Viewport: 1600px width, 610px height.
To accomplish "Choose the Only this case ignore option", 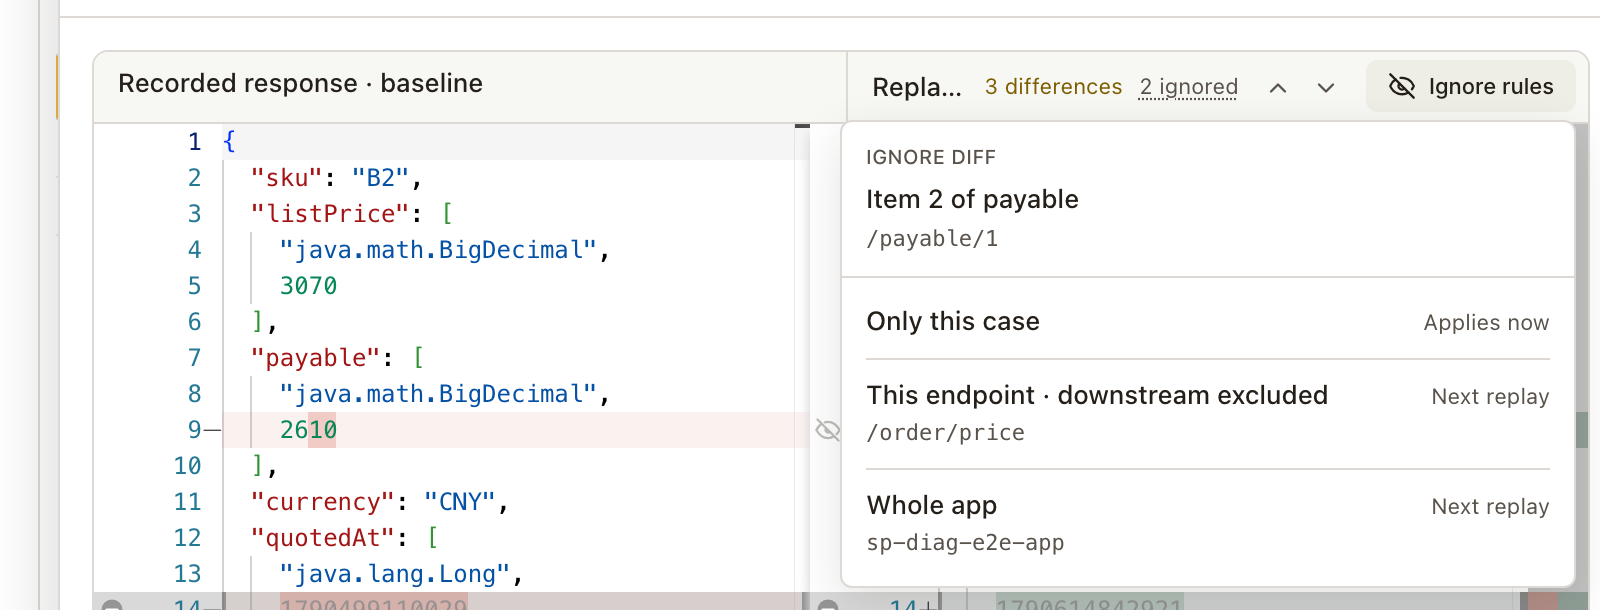I will point(1208,322).
